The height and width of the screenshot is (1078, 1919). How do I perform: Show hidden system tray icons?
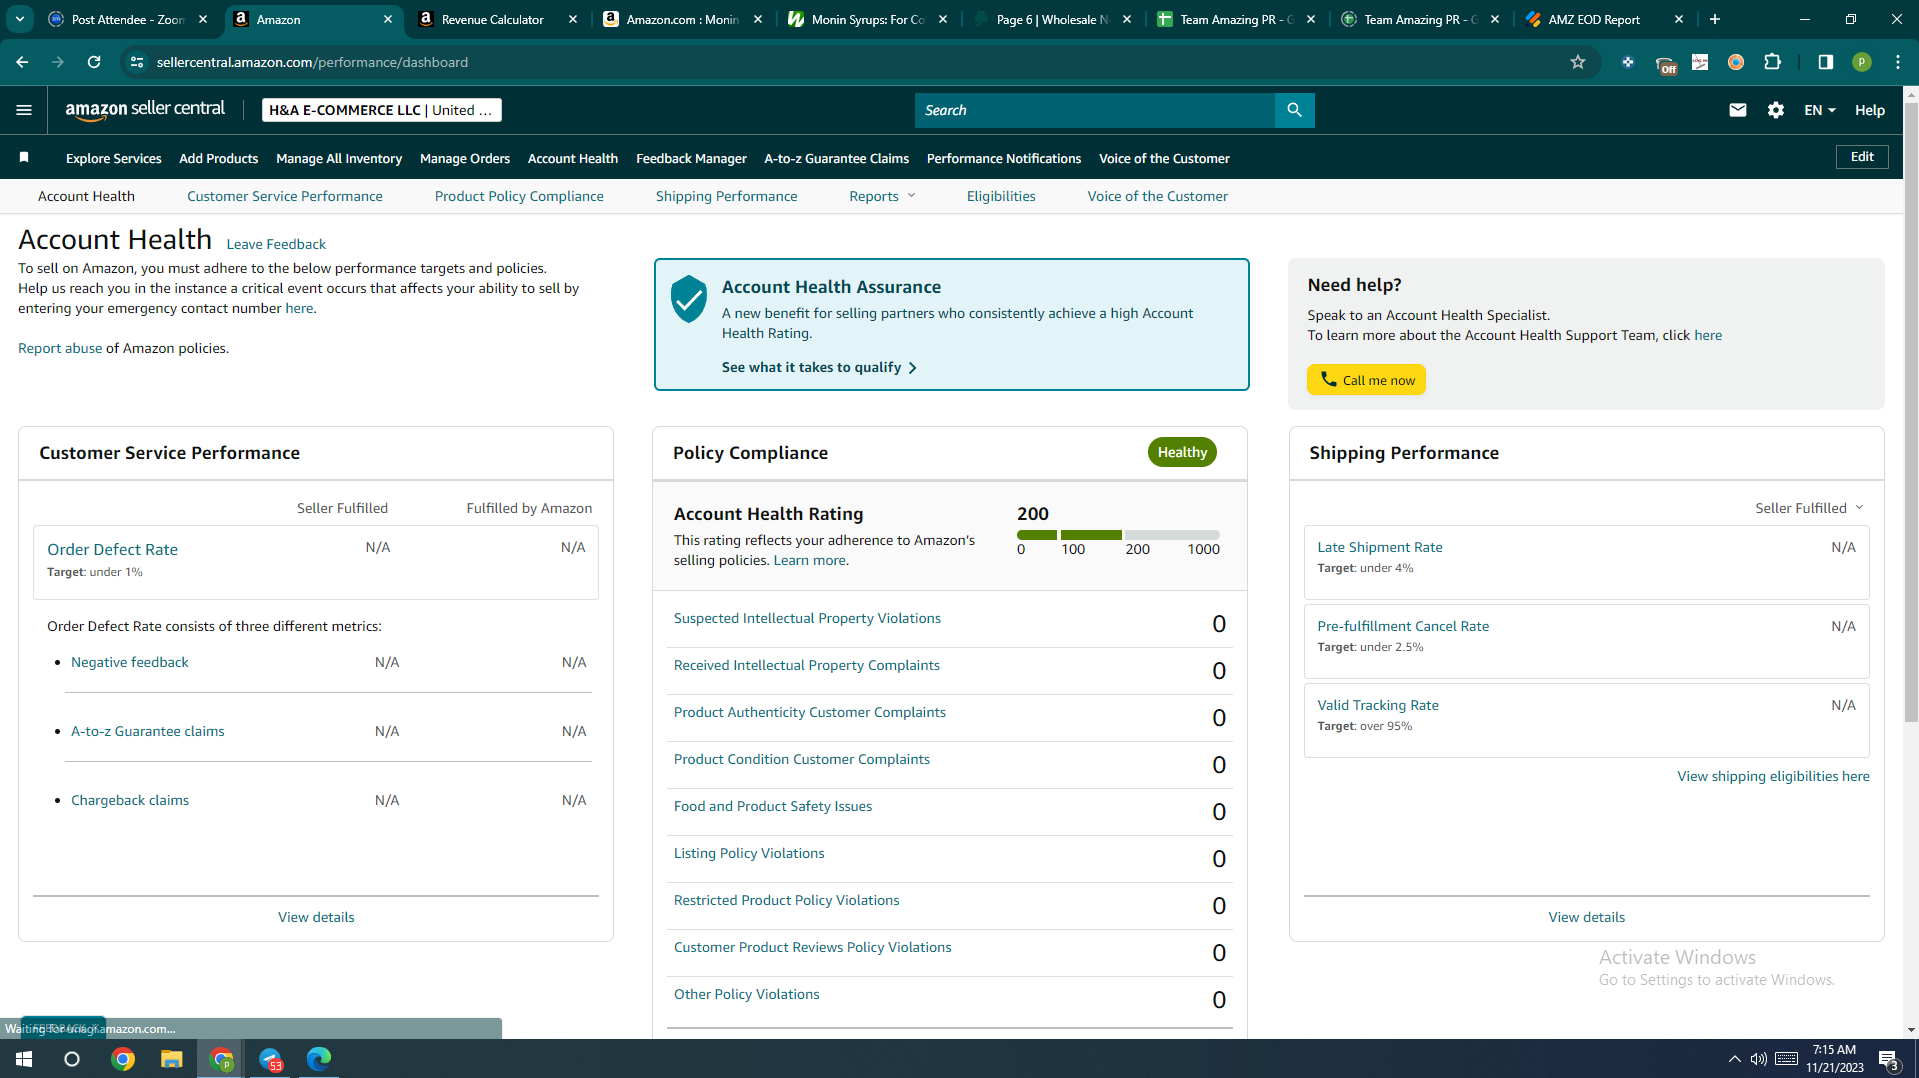pyautogui.click(x=1734, y=1059)
